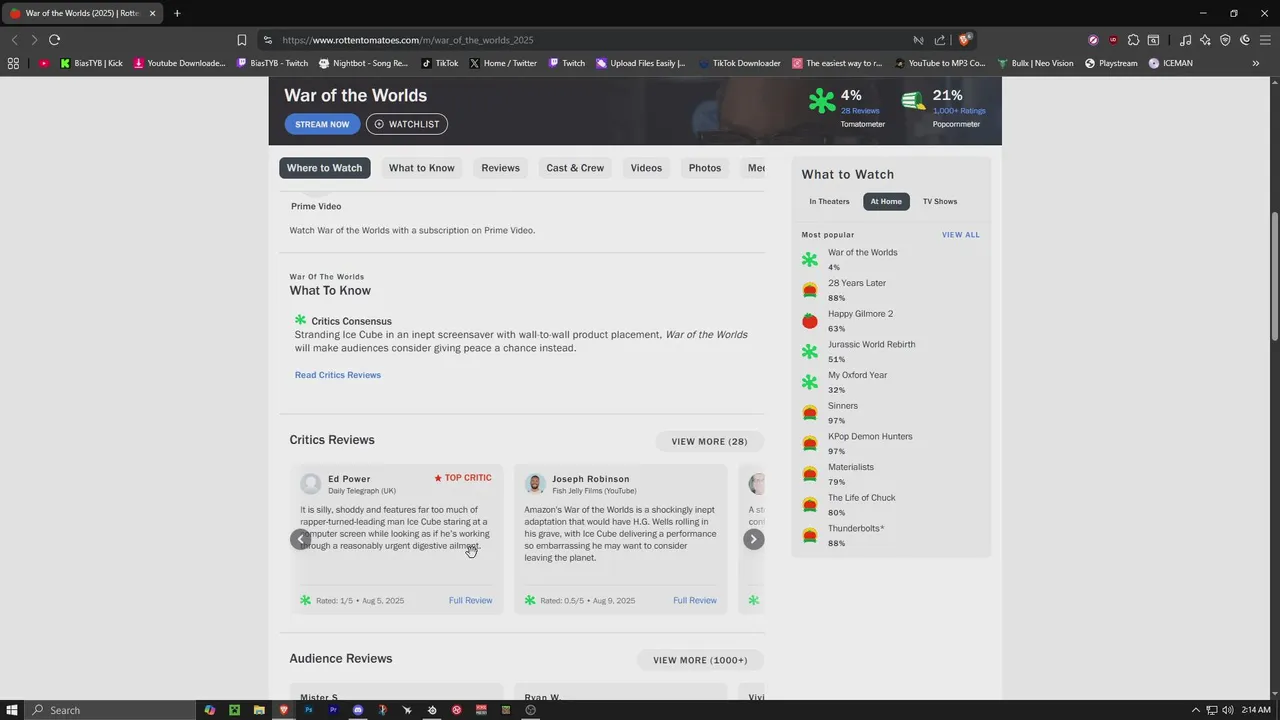Open 28 Years Later in What to Watch

point(857,283)
